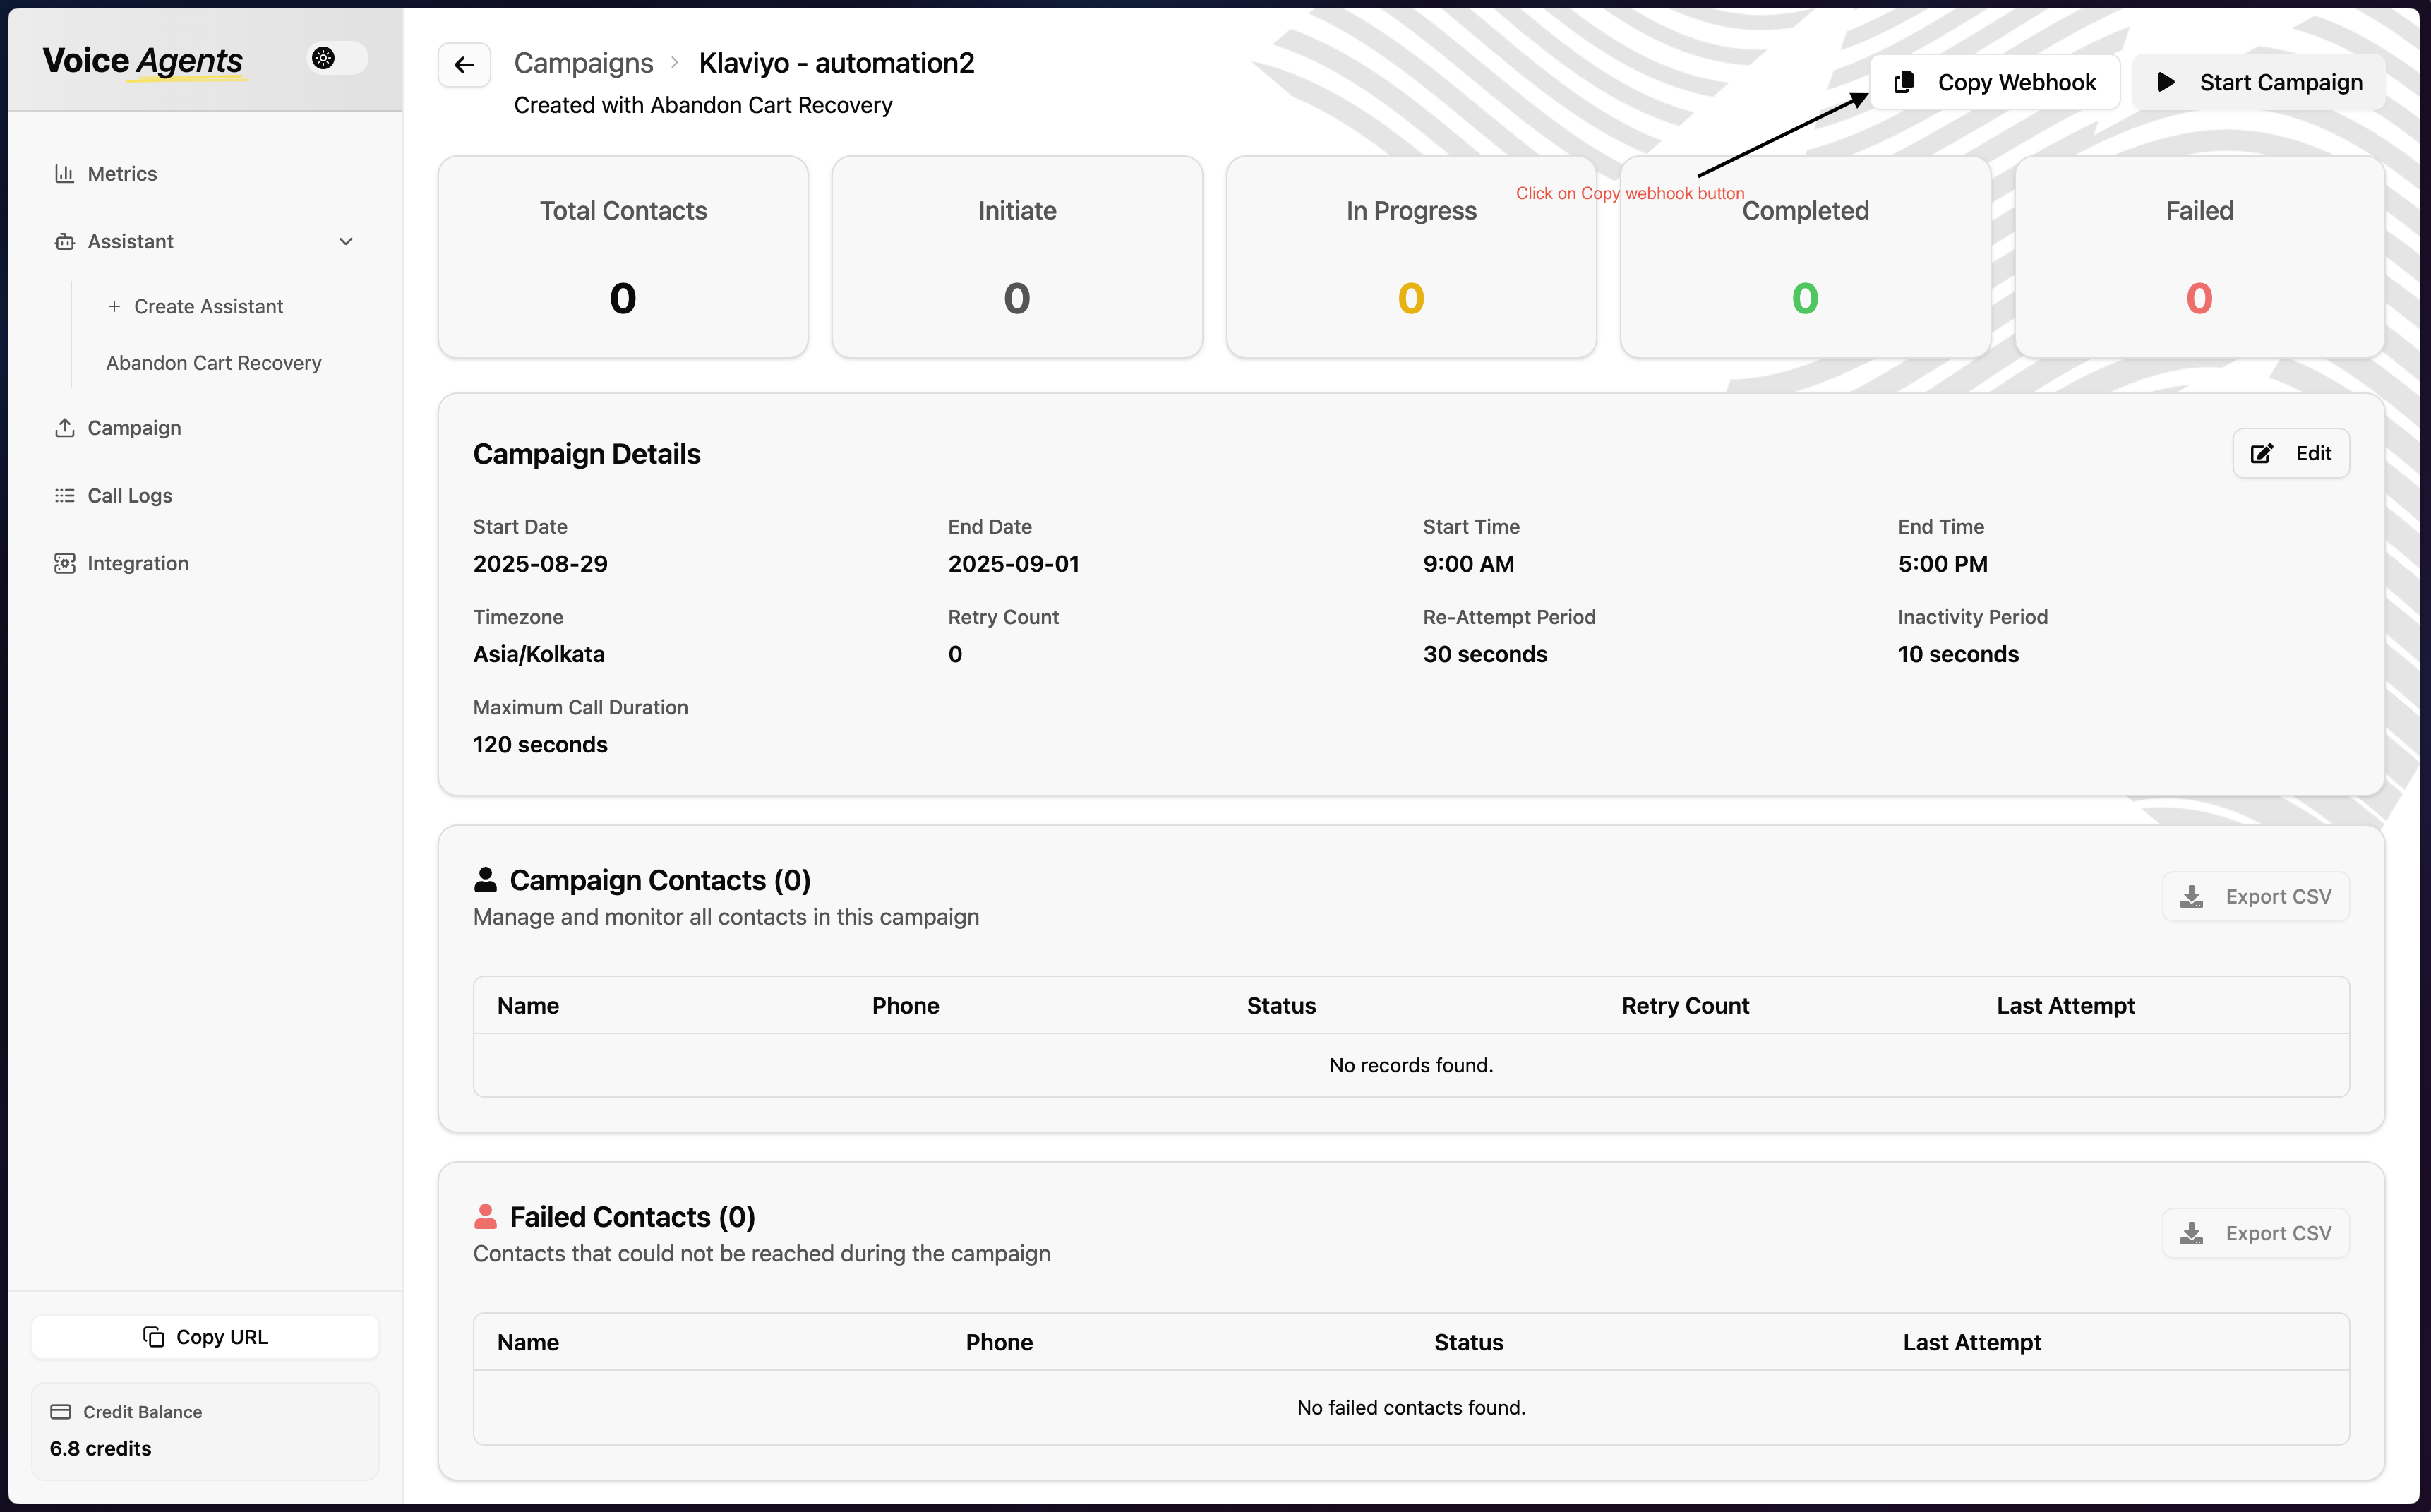Go to Campaign in sidebar

click(x=133, y=428)
